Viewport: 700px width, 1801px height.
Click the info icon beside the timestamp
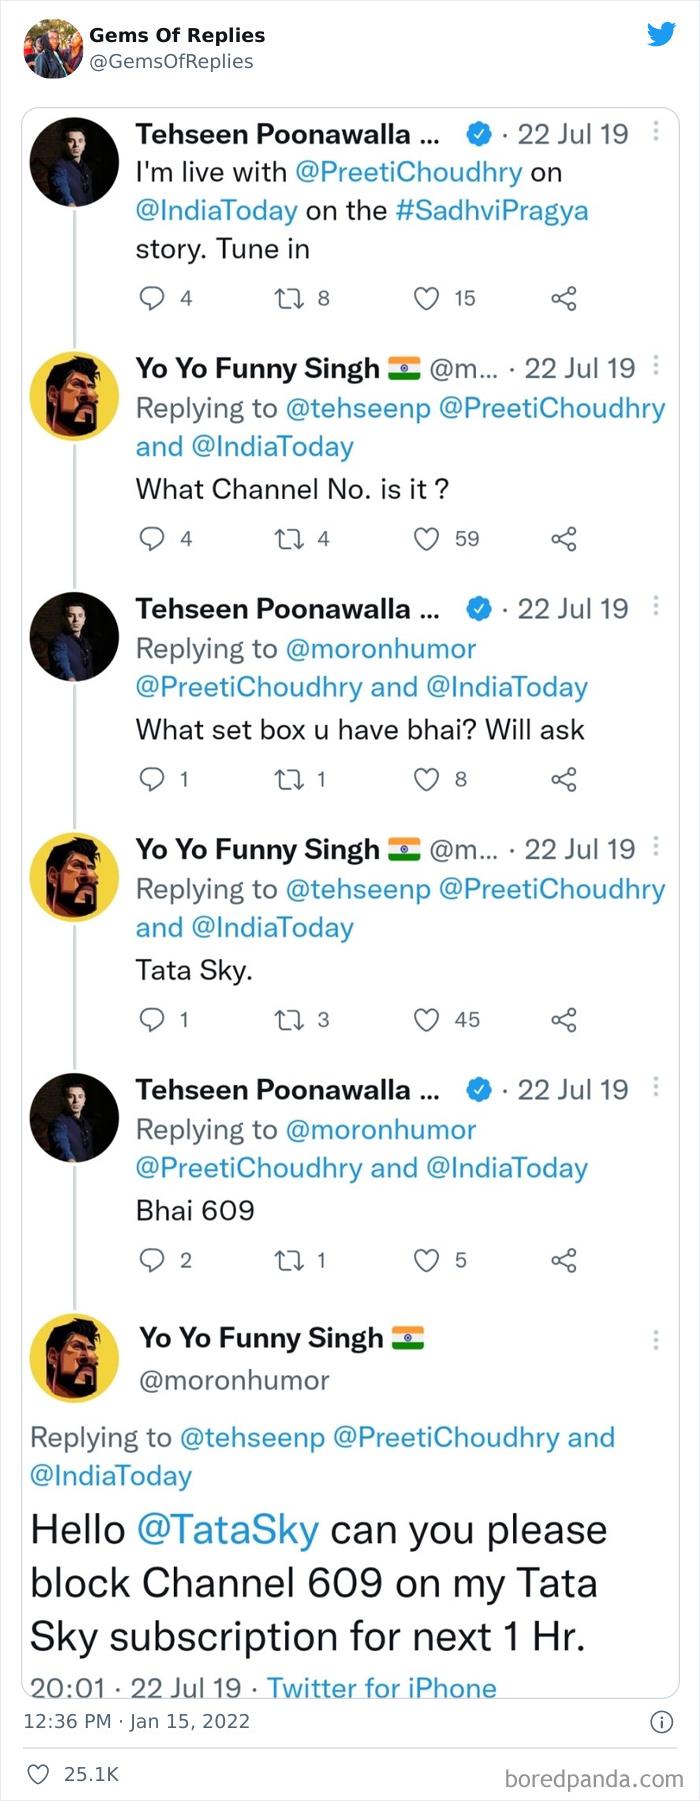point(661,1722)
